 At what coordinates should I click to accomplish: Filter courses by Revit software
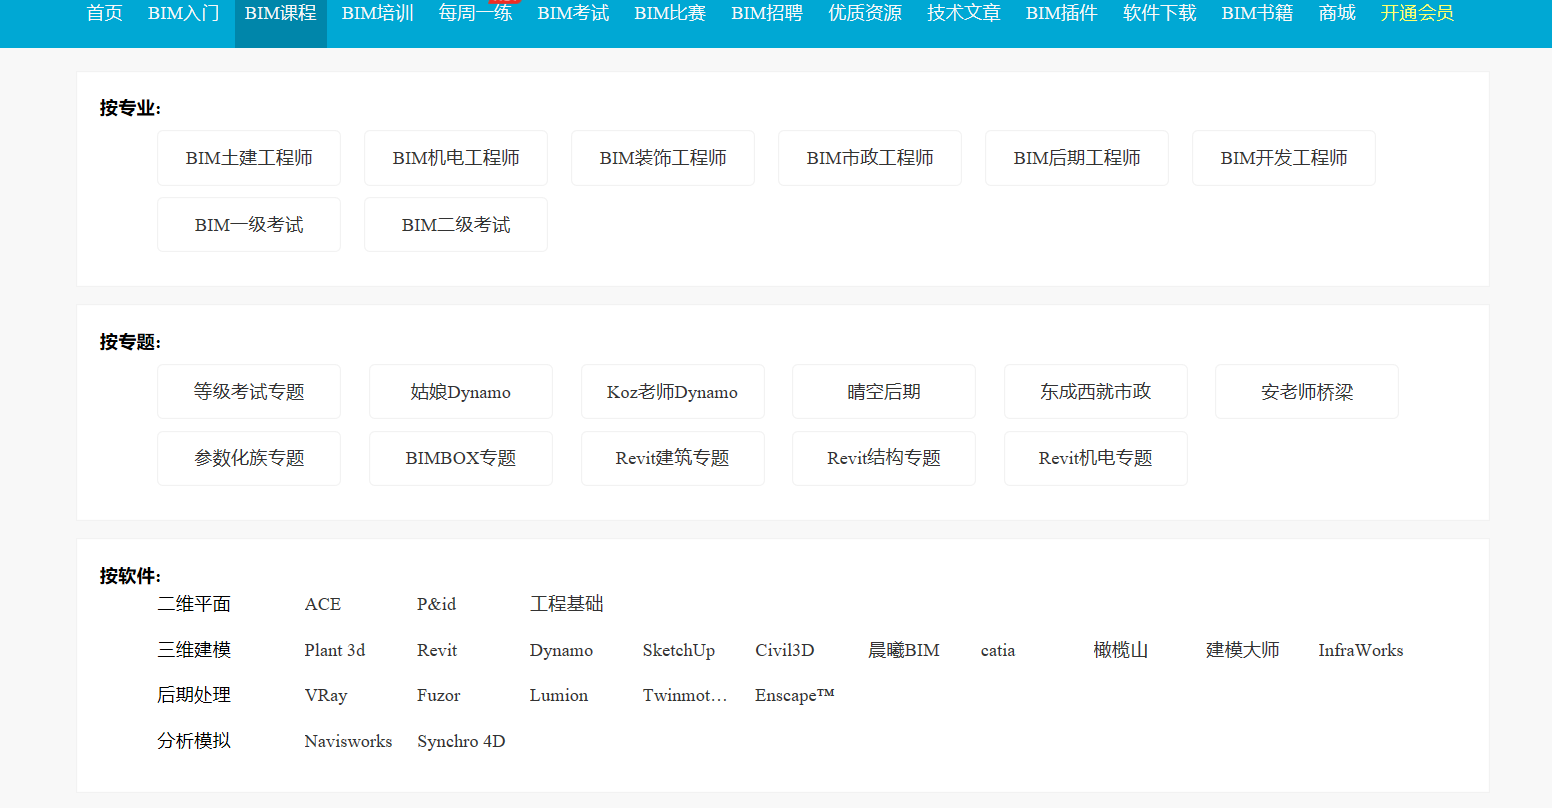[x=437, y=650]
